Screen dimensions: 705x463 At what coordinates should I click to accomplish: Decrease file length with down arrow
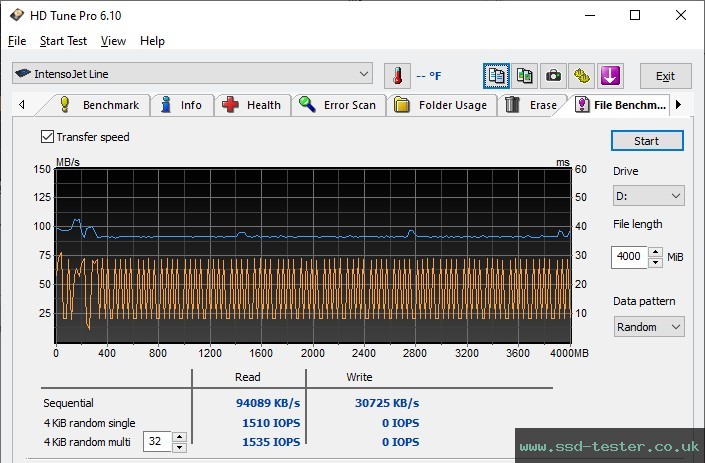(x=656, y=263)
